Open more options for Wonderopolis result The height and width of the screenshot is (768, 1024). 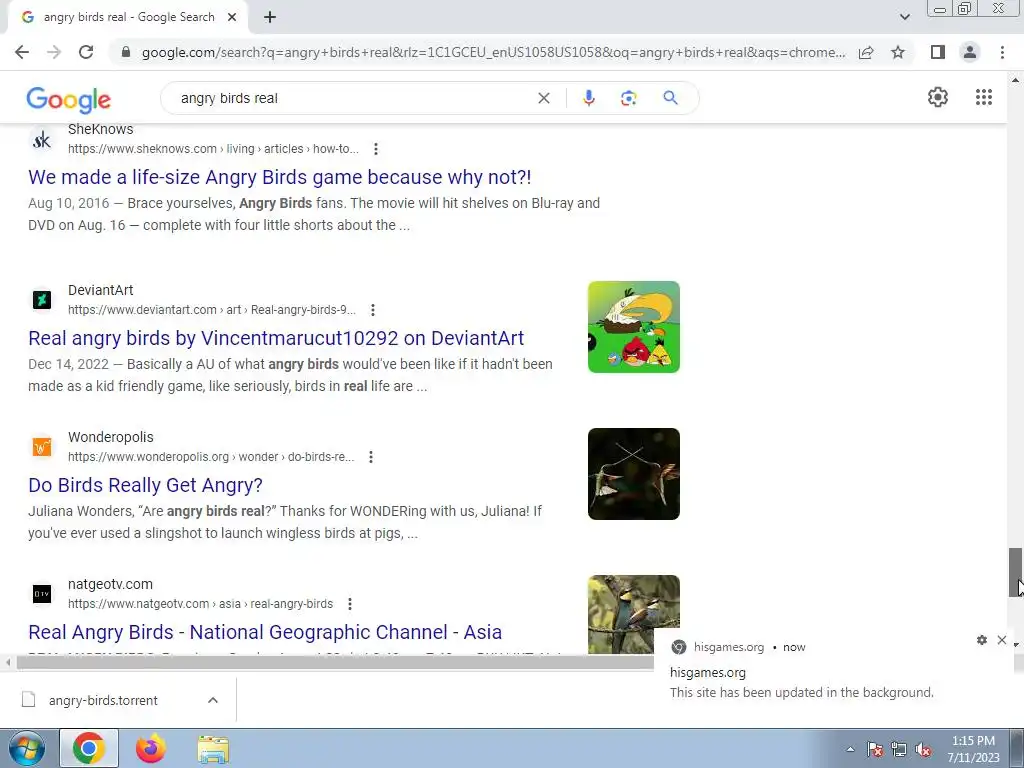tap(370, 456)
